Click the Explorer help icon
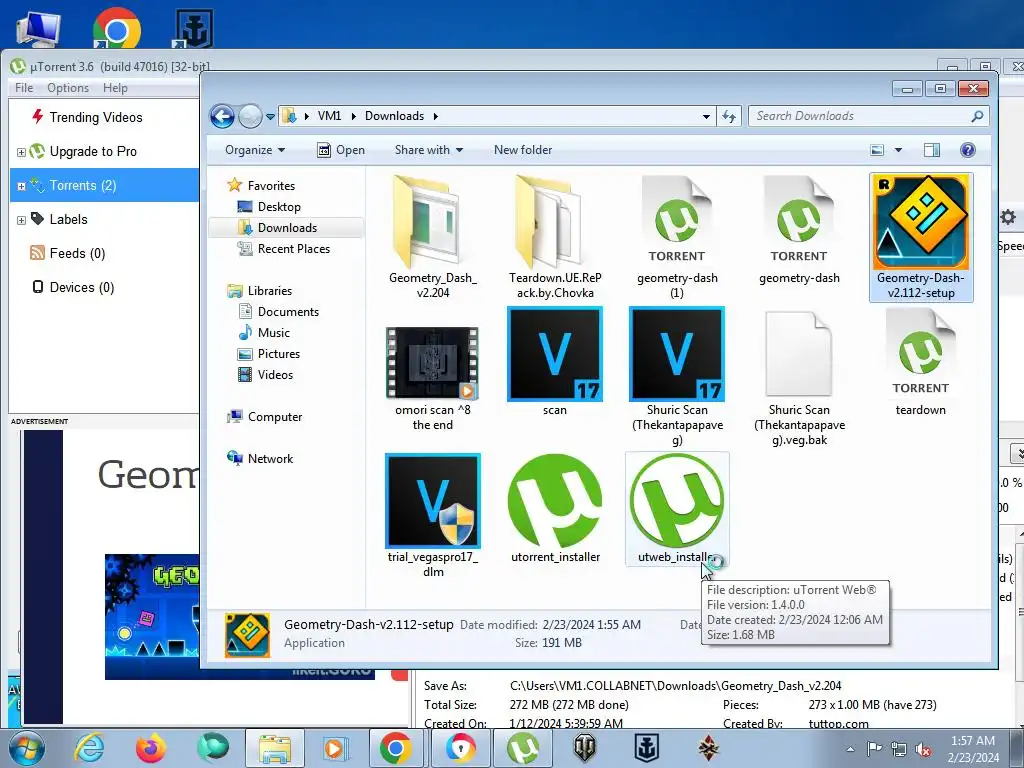The height and width of the screenshot is (768, 1024). (968, 150)
